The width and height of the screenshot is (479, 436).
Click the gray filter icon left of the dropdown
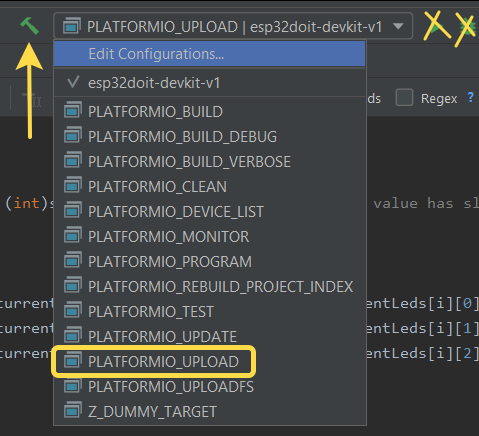coord(32,99)
